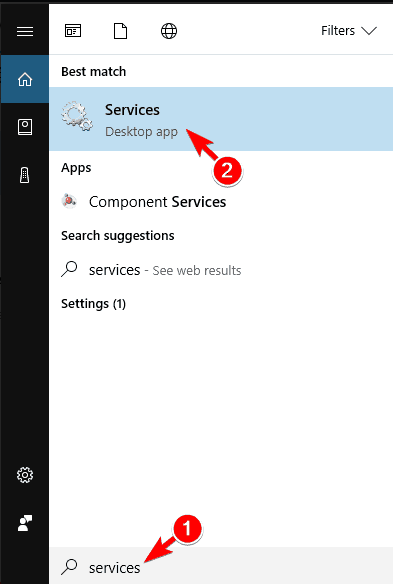393x584 pixels.
Task: Filter results by Apps icon
Action: coord(73,31)
